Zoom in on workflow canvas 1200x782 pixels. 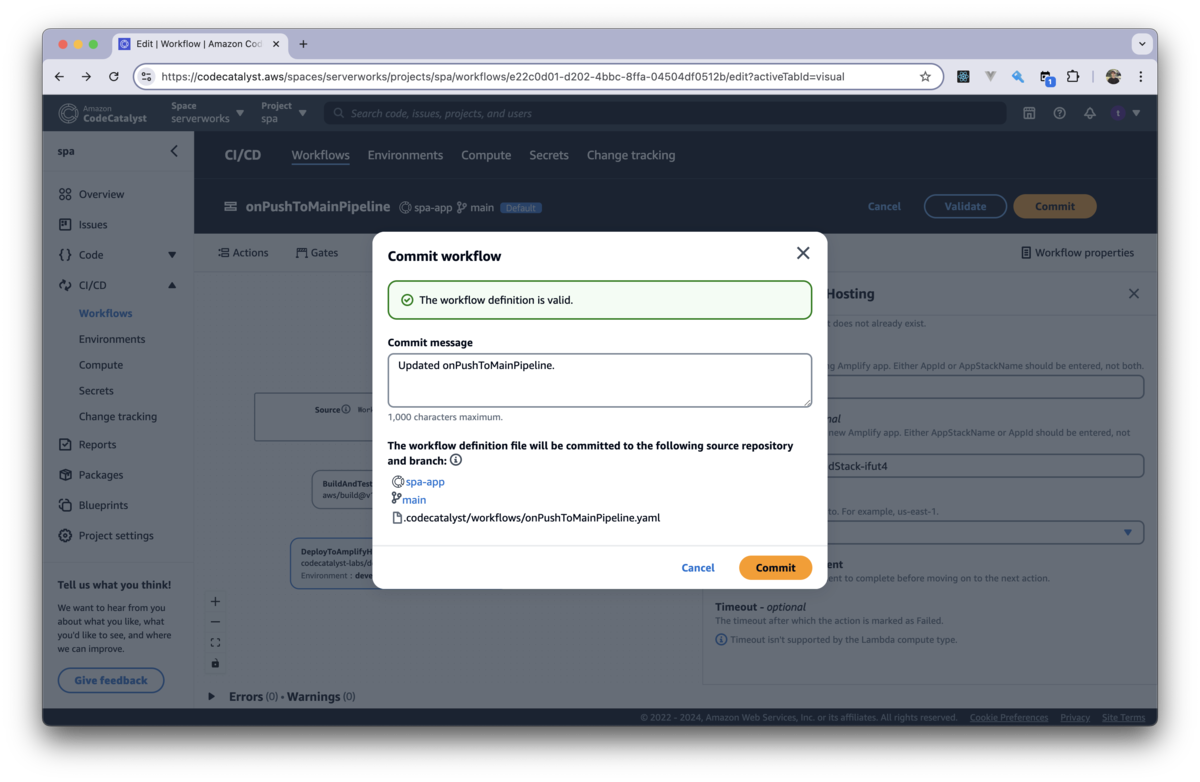tap(215, 601)
